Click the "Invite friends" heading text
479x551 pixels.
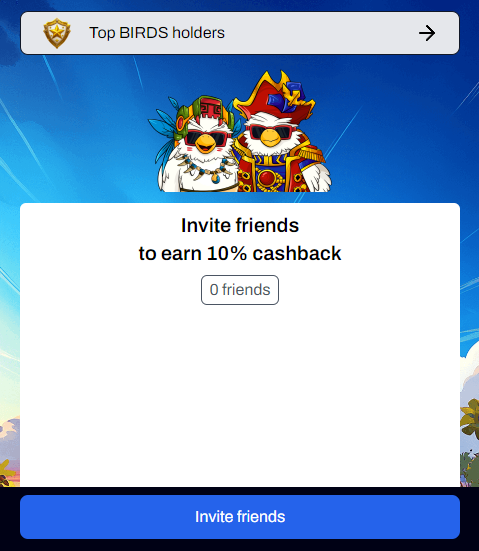[x=240, y=225]
